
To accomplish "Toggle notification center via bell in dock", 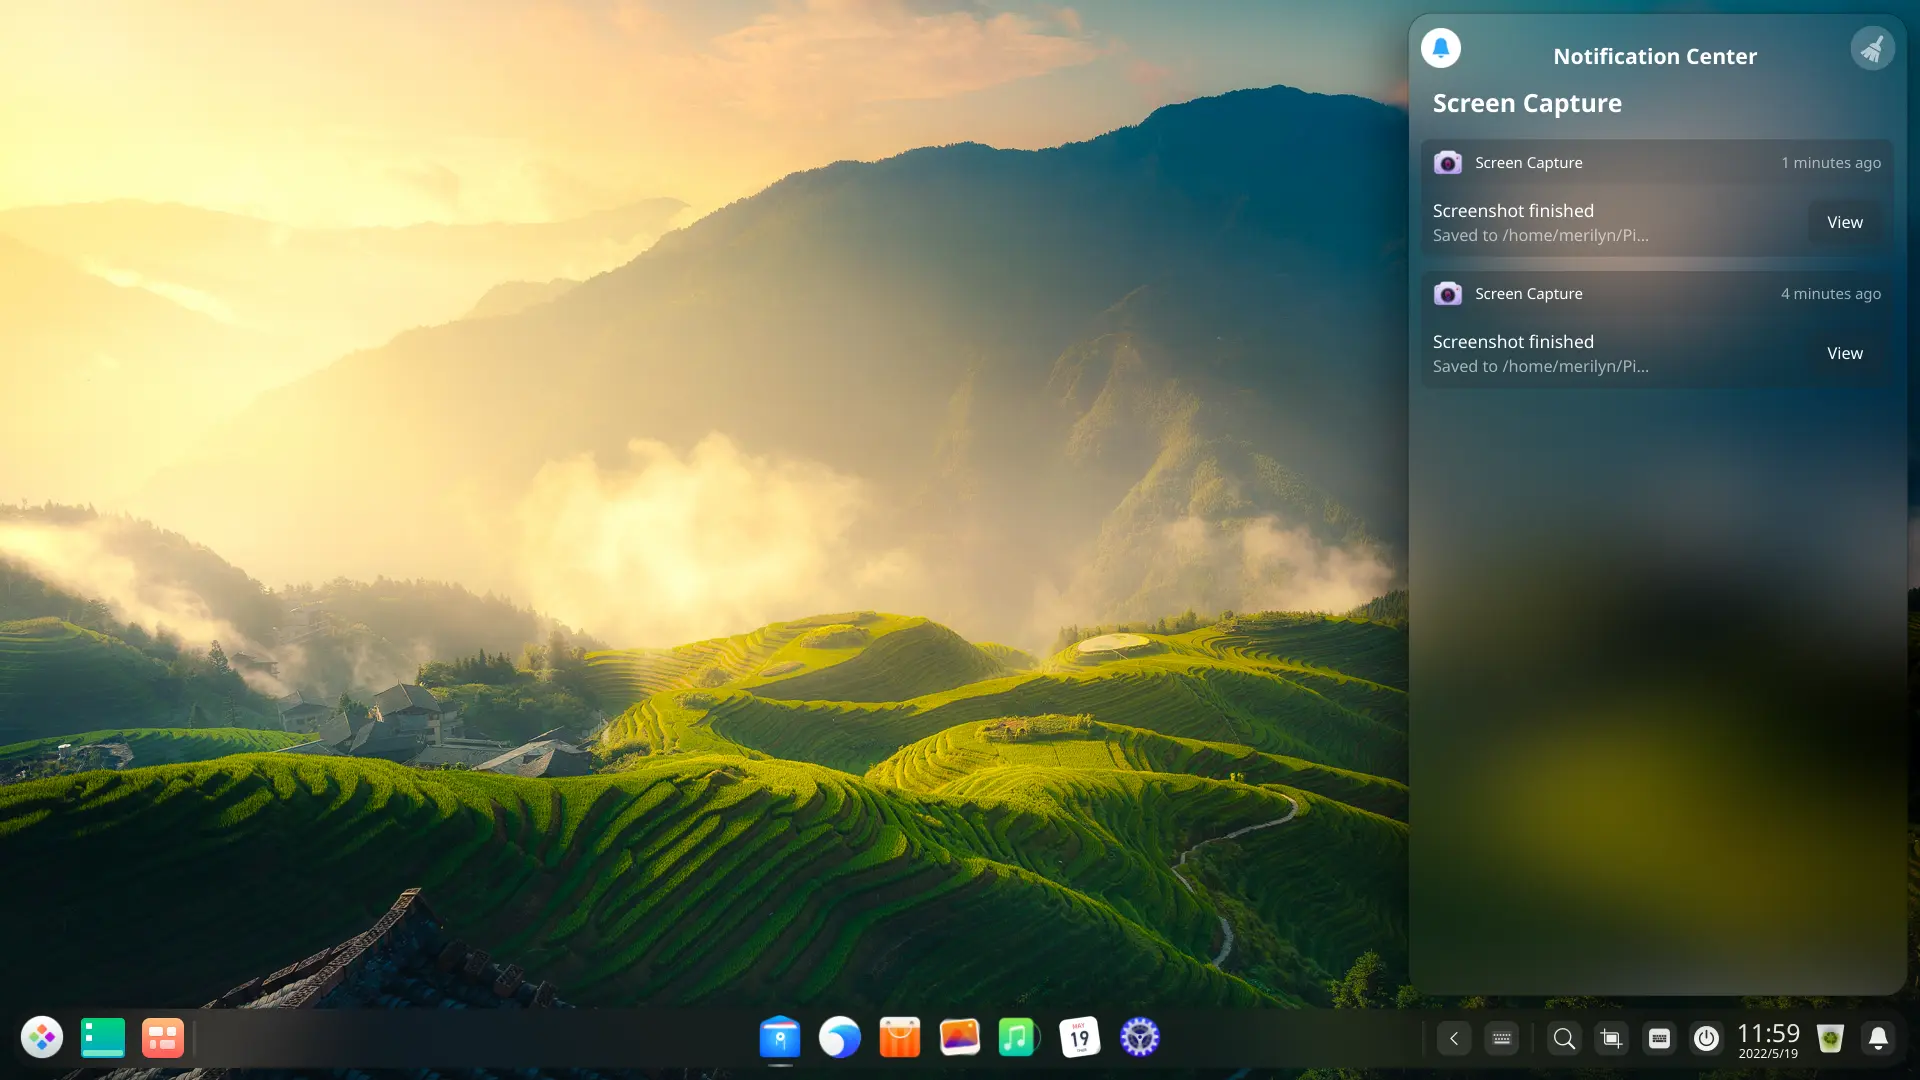I will pyautogui.click(x=1878, y=1039).
